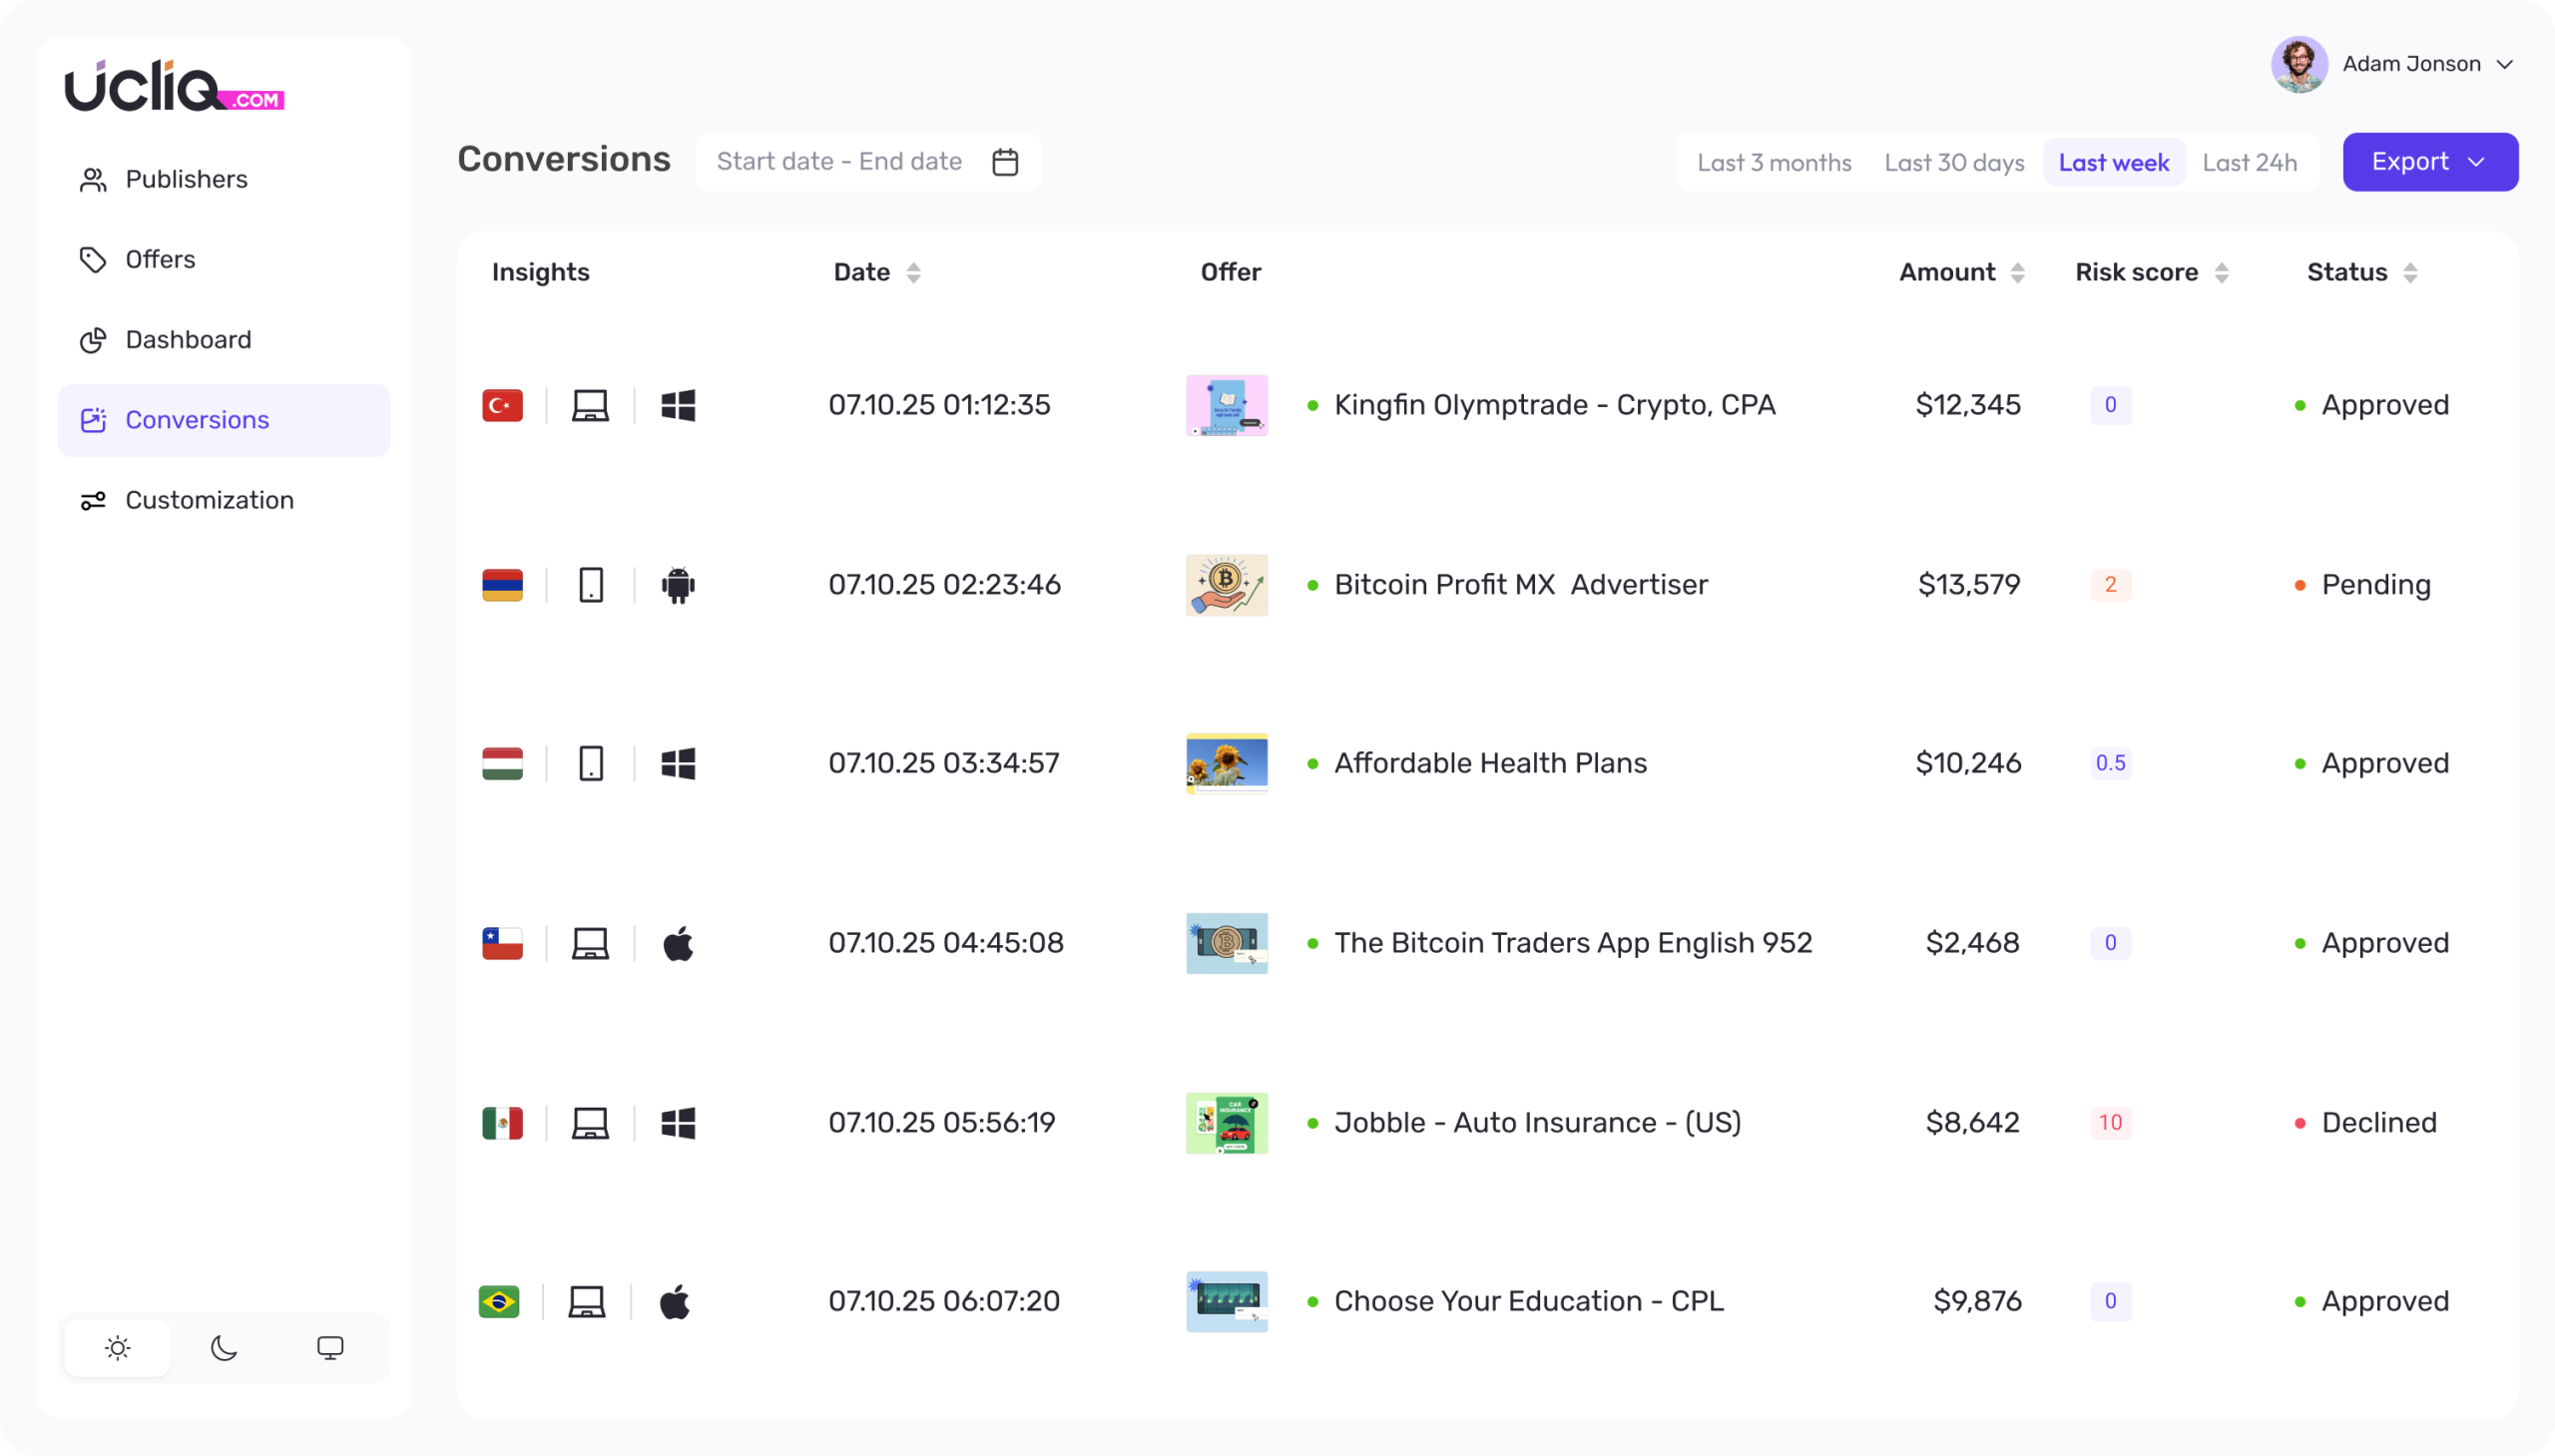The width and height of the screenshot is (2555, 1456).
Task: Switch to light theme sun toggle
Action: pos(118,1348)
